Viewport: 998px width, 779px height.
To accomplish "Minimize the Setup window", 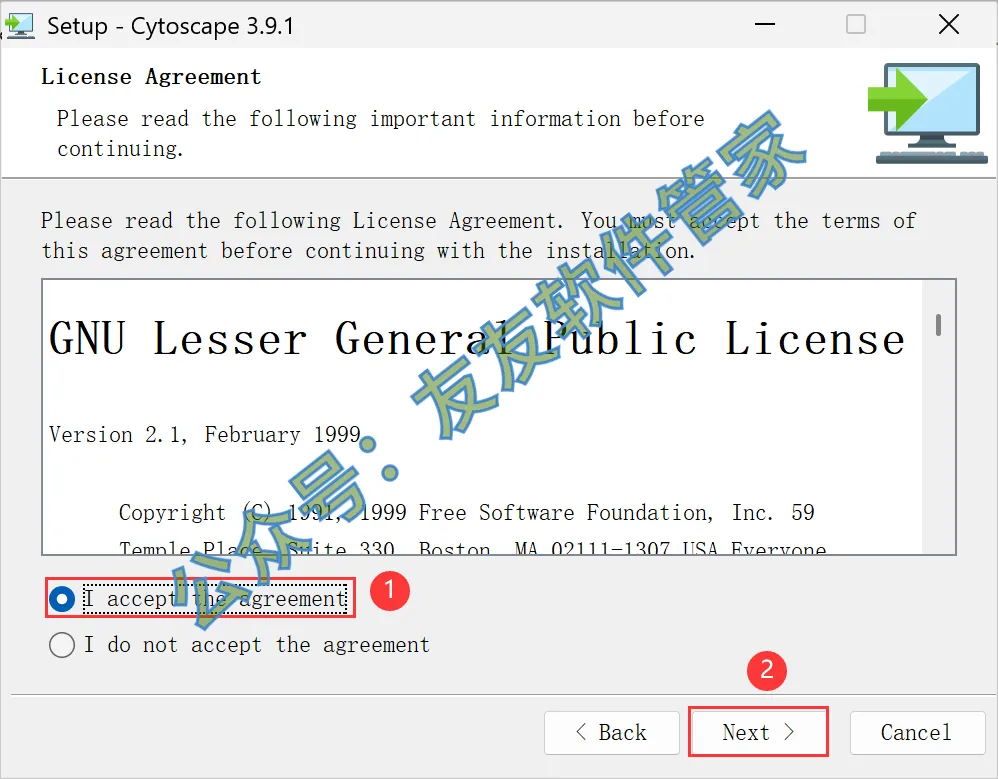I will pos(764,25).
